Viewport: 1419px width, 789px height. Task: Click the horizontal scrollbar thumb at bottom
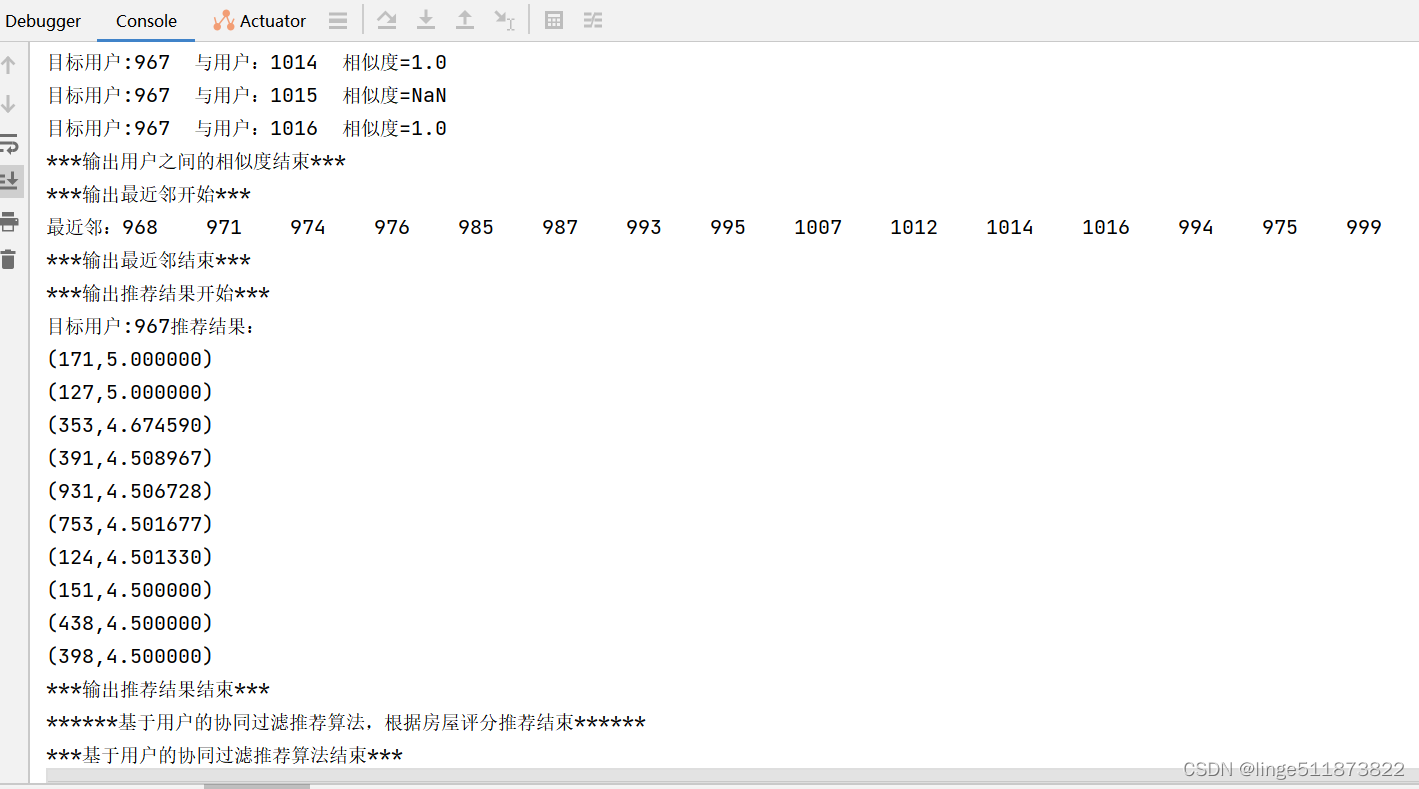pyautogui.click(x=257, y=786)
